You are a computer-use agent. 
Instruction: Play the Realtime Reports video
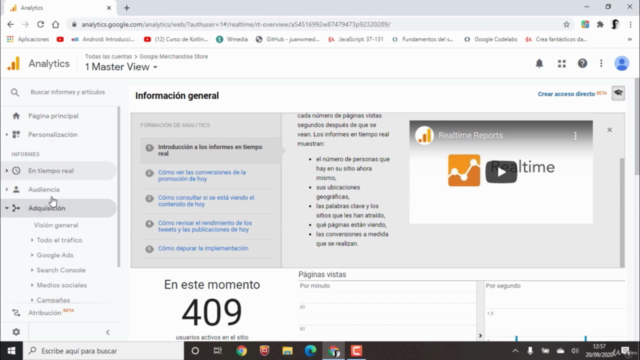coord(501,172)
